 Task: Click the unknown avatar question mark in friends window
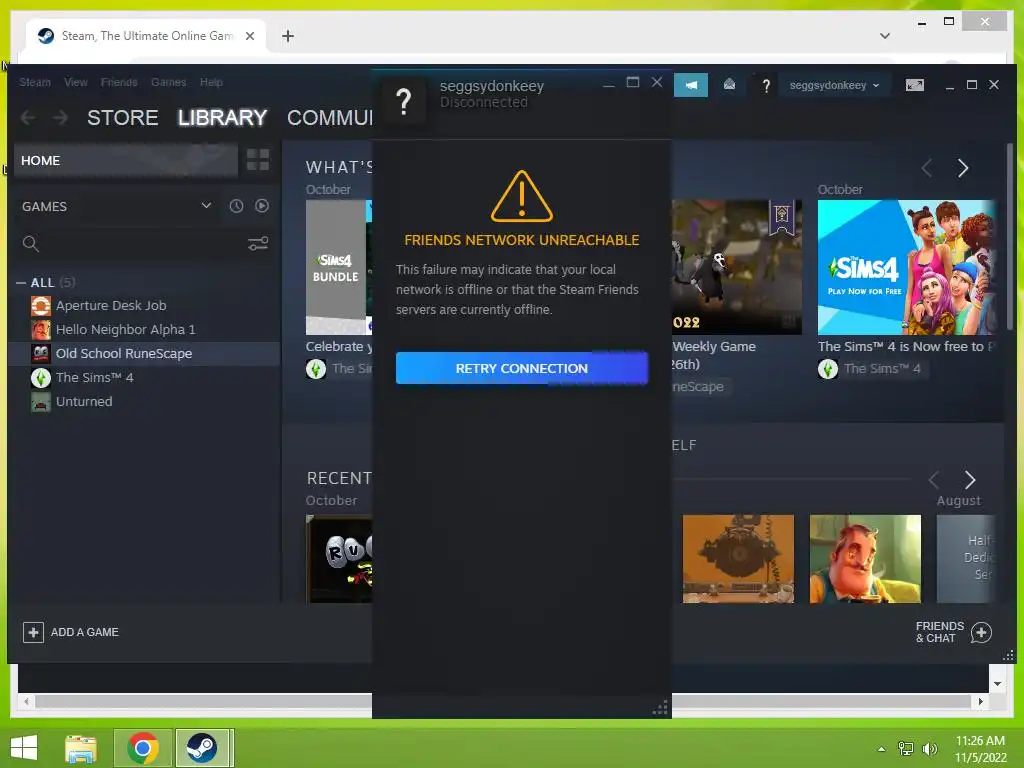(404, 102)
